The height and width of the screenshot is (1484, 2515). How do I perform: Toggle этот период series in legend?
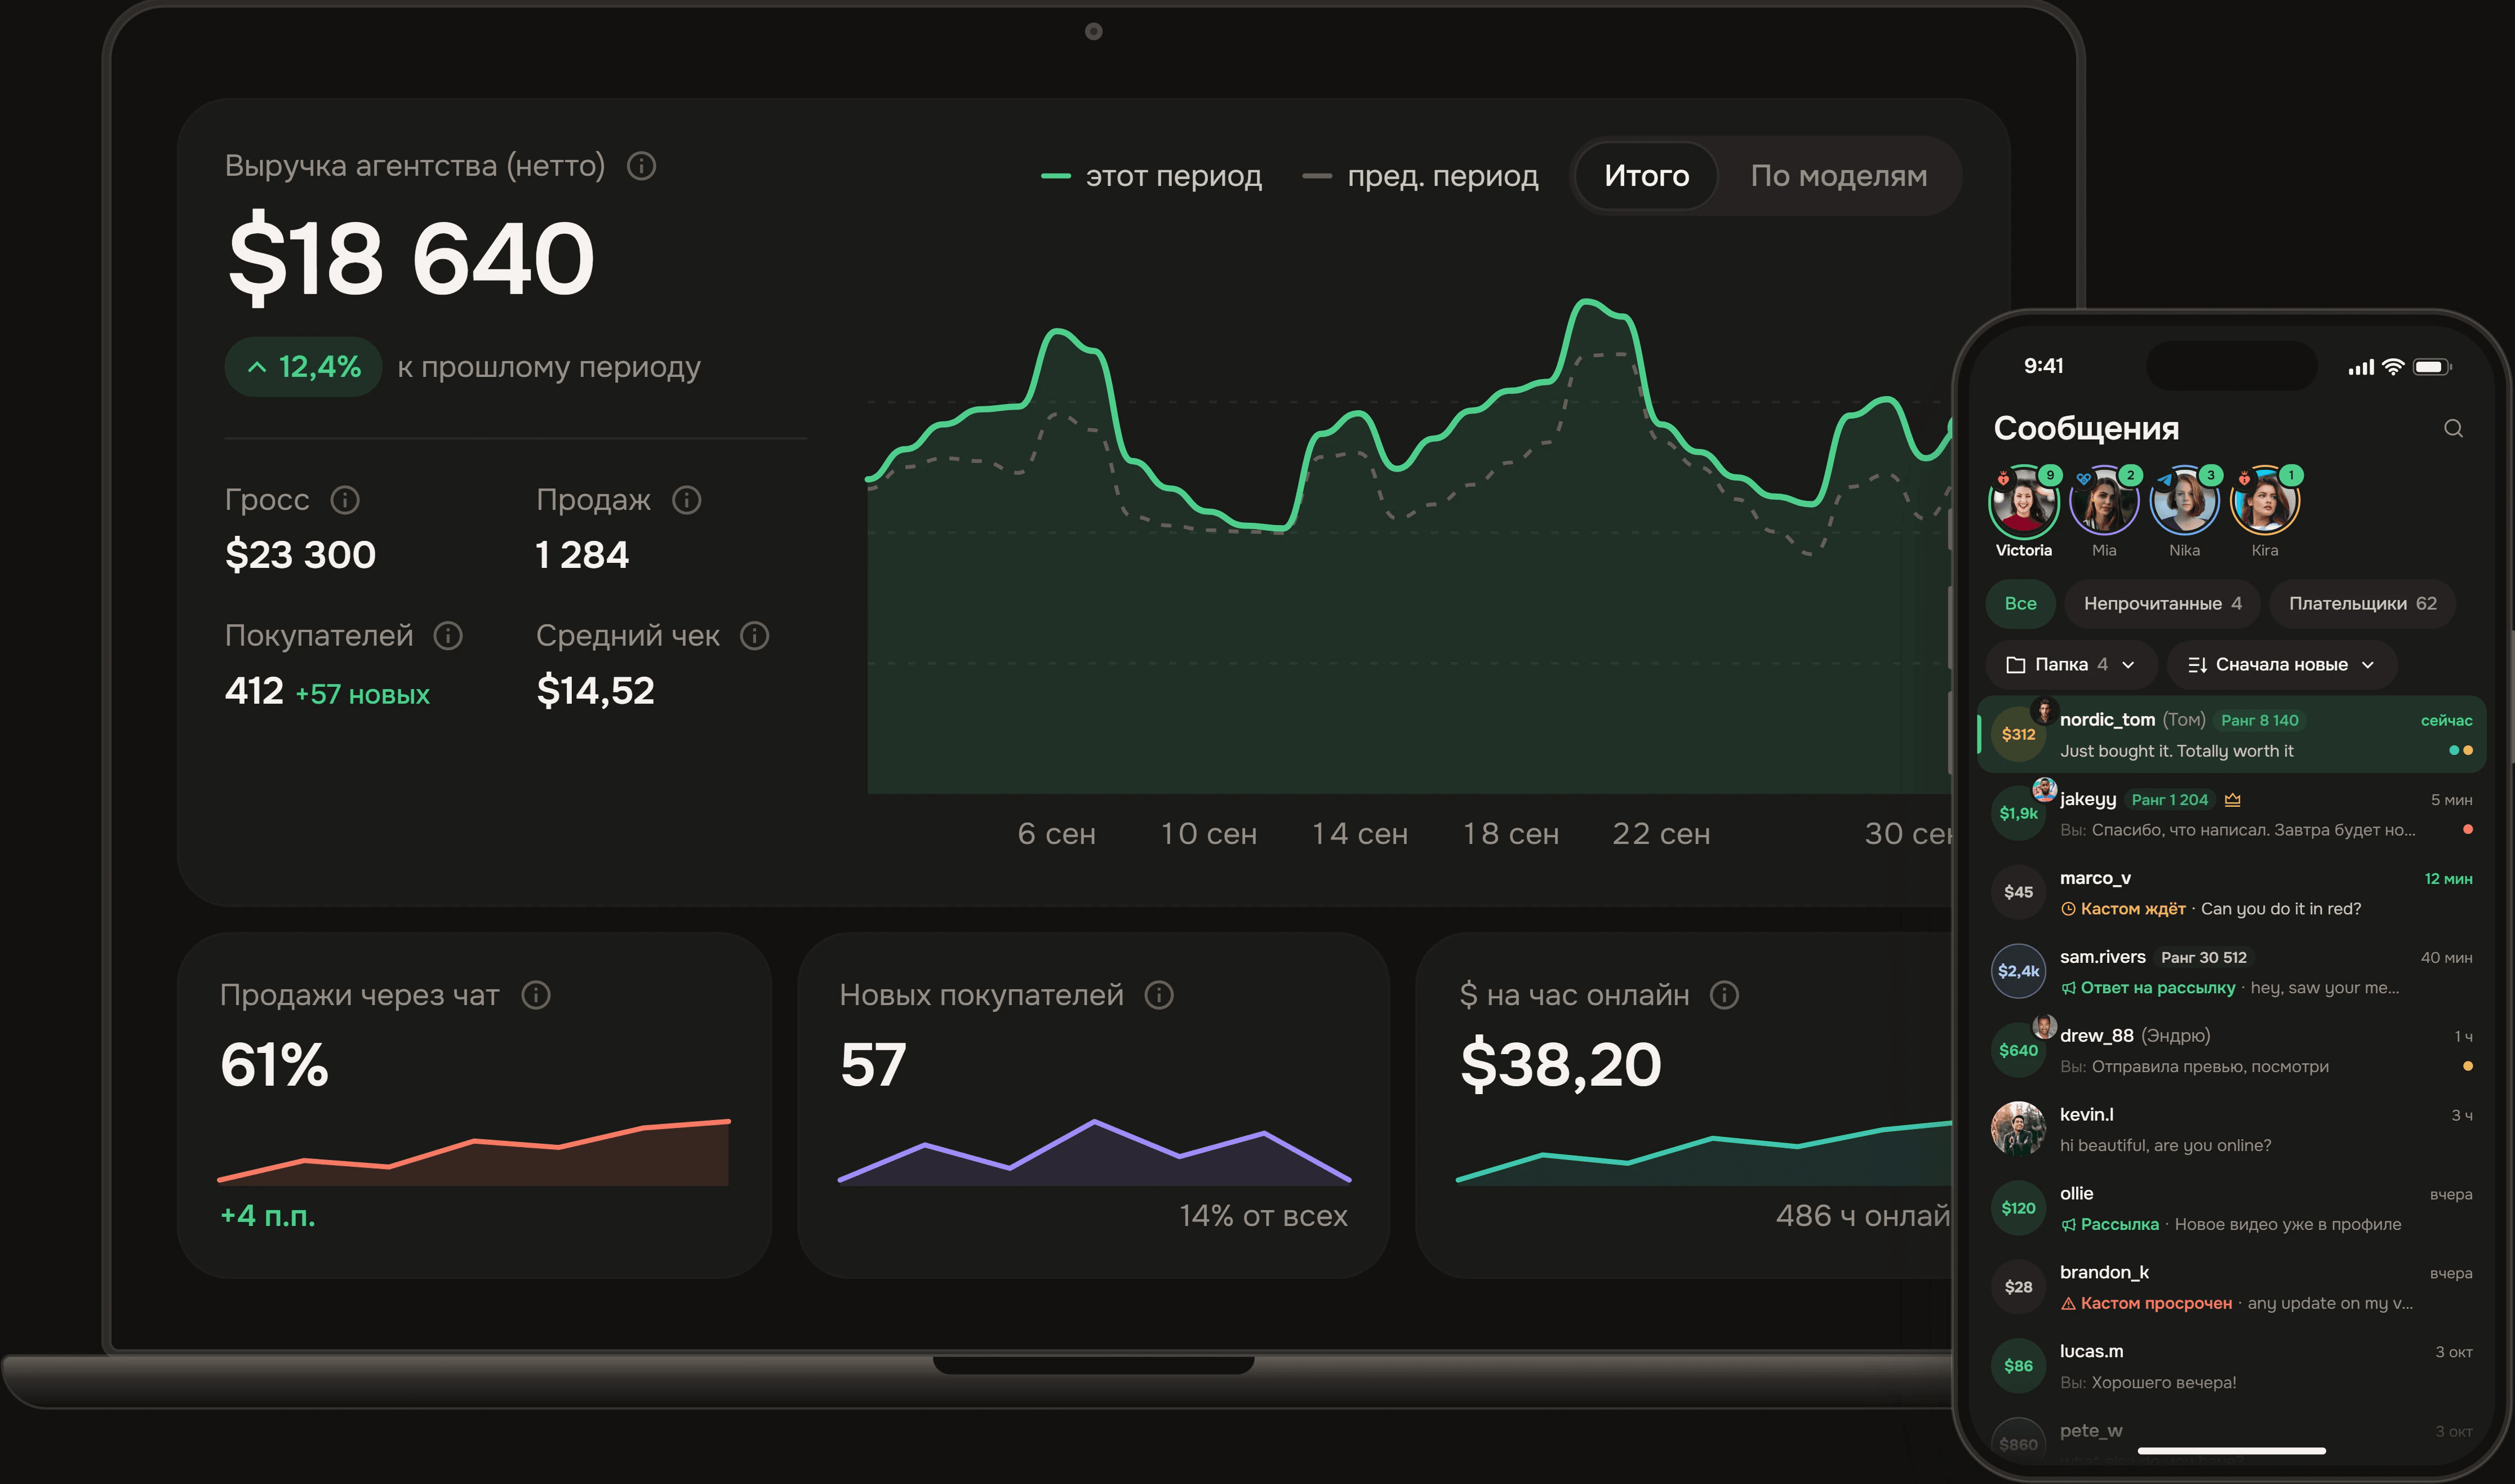coord(1151,176)
